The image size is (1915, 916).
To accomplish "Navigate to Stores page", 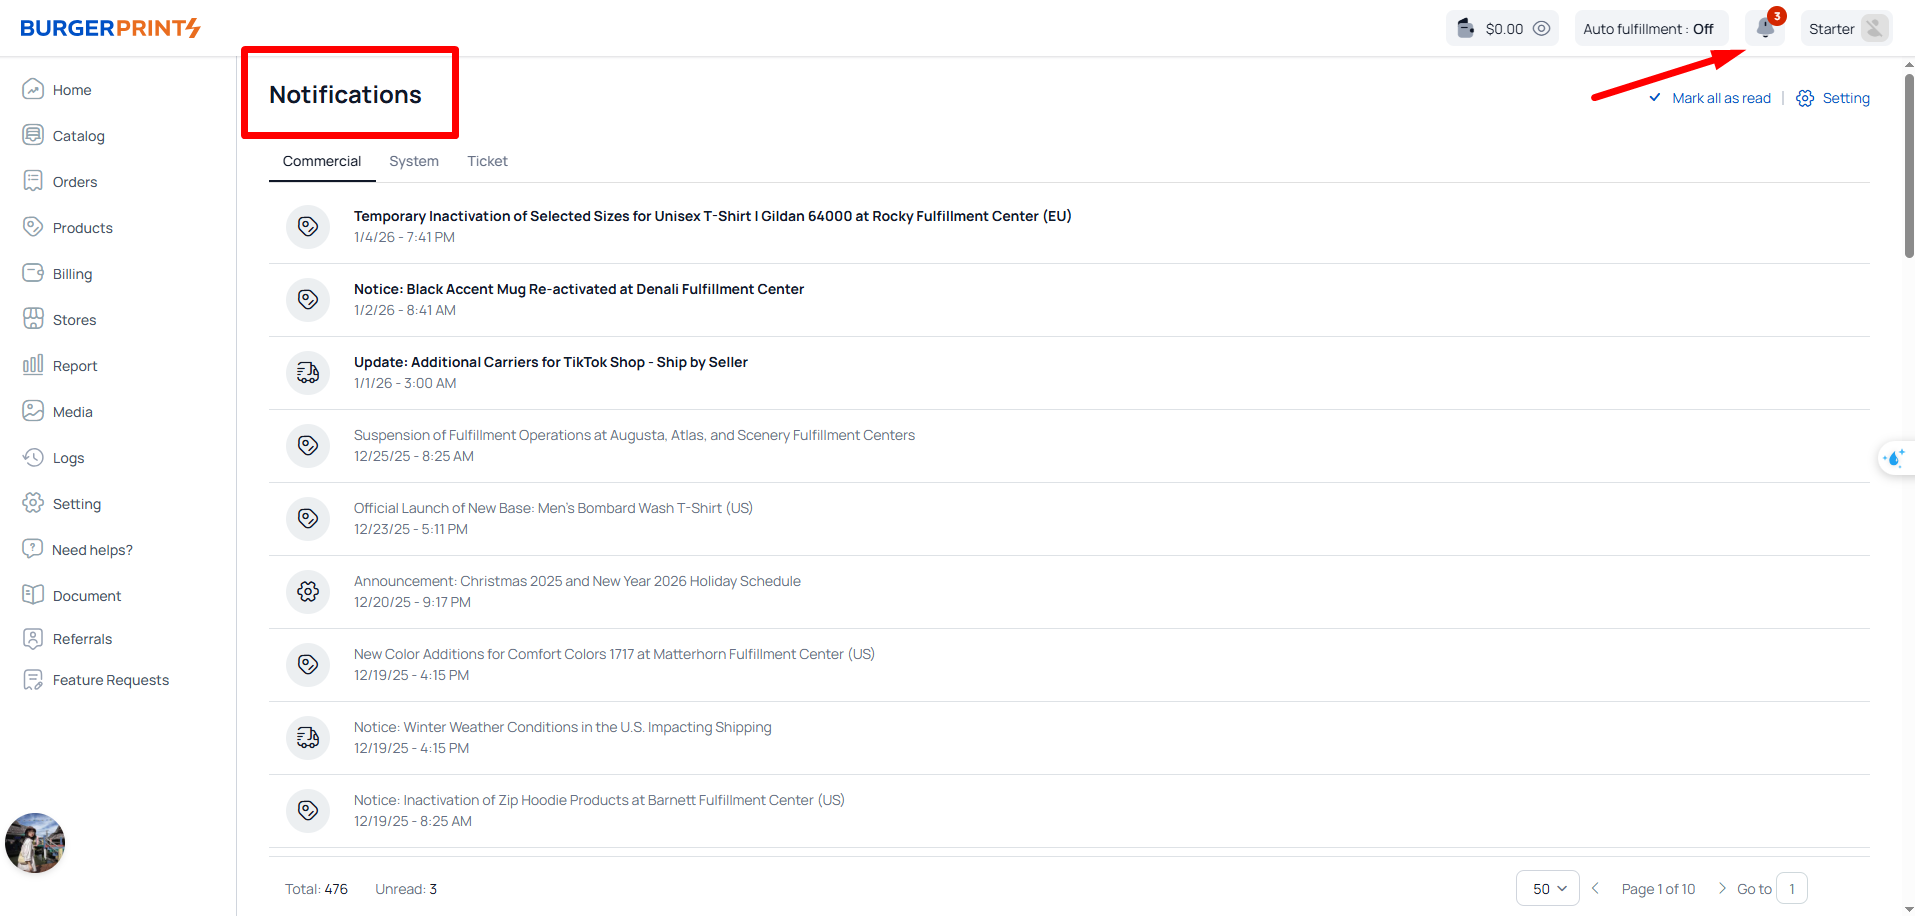I will click(74, 320).
